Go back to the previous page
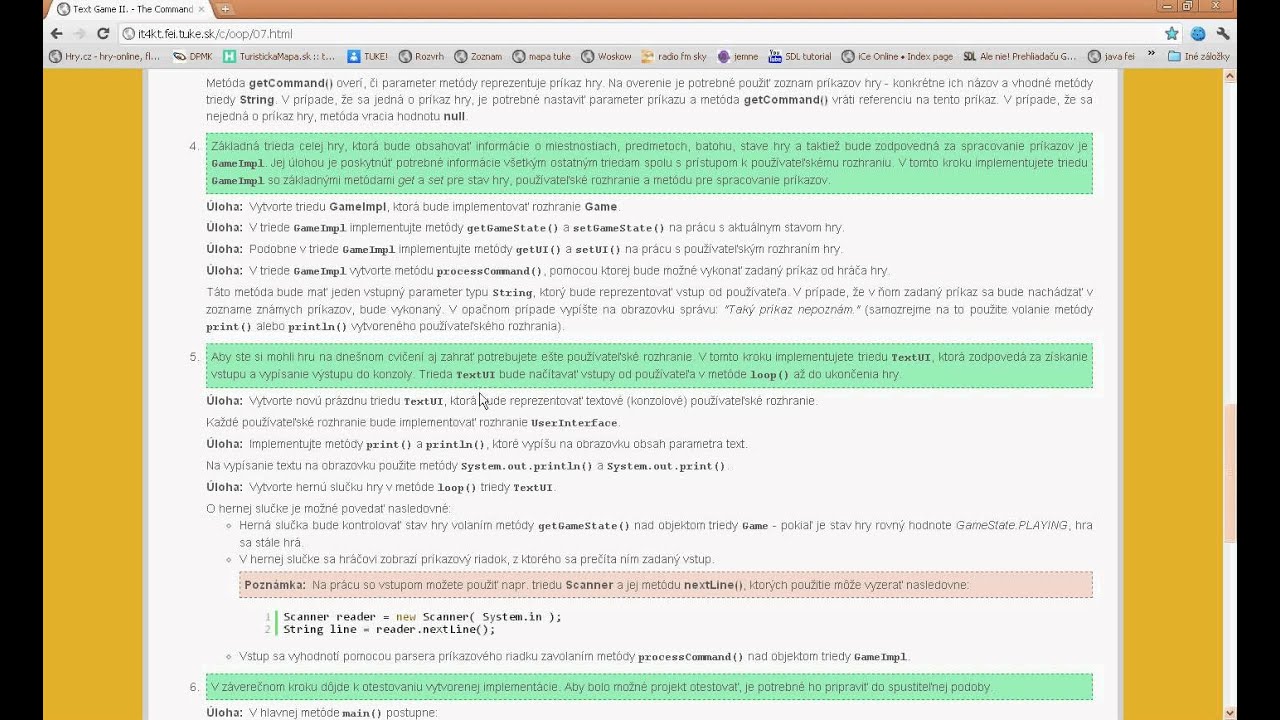Screen dimensions: 1280x720 tap(56, 33)
